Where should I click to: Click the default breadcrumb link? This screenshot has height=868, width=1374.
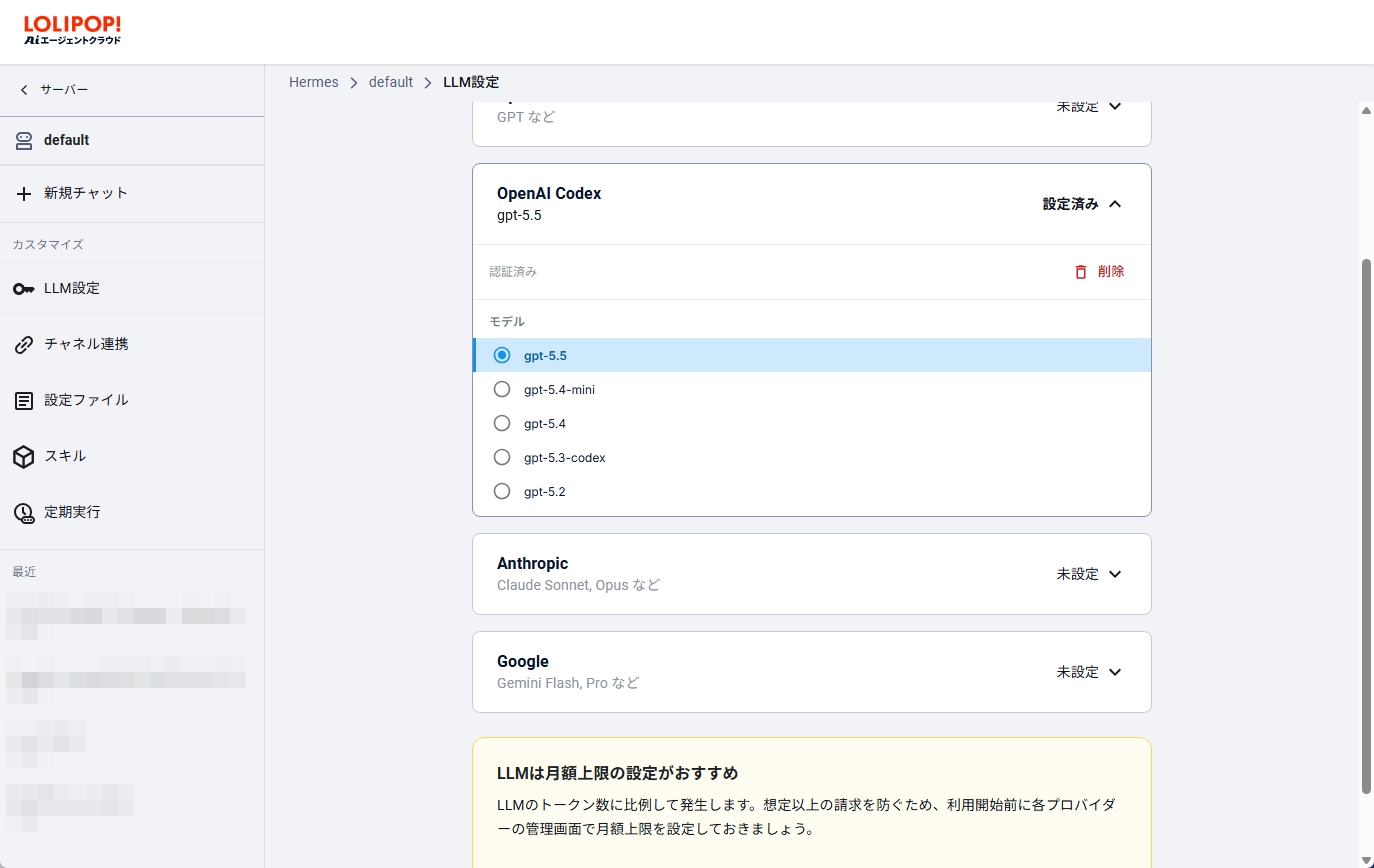tap(391, 82)
